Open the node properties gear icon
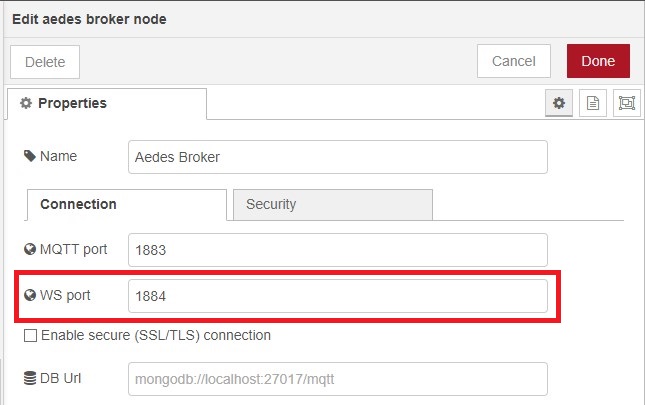 click(x=559, y=103)
